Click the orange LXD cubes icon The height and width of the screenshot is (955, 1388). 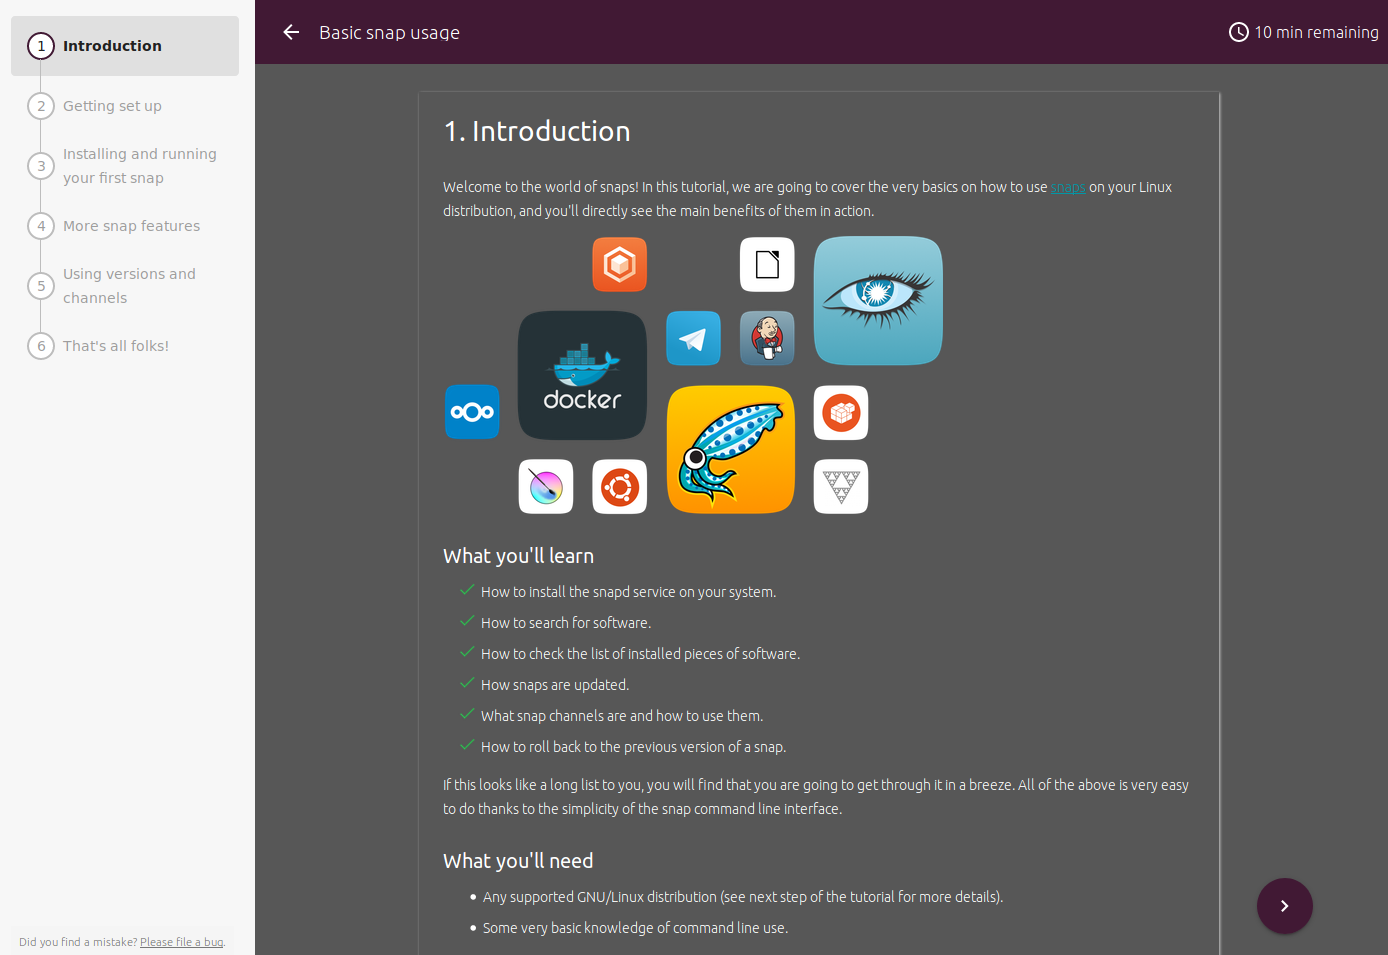point(840,412)
